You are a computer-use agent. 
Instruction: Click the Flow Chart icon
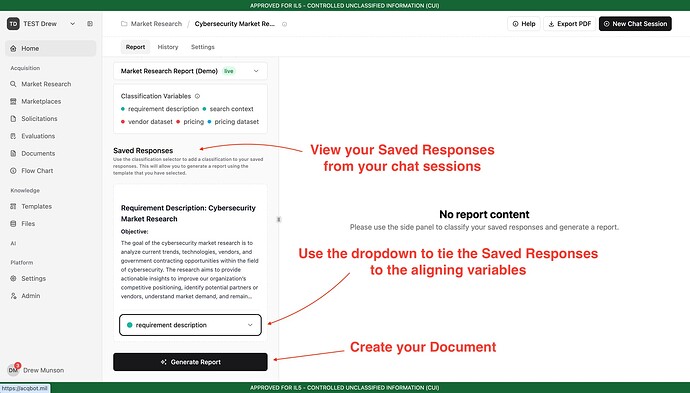[13, 171]
